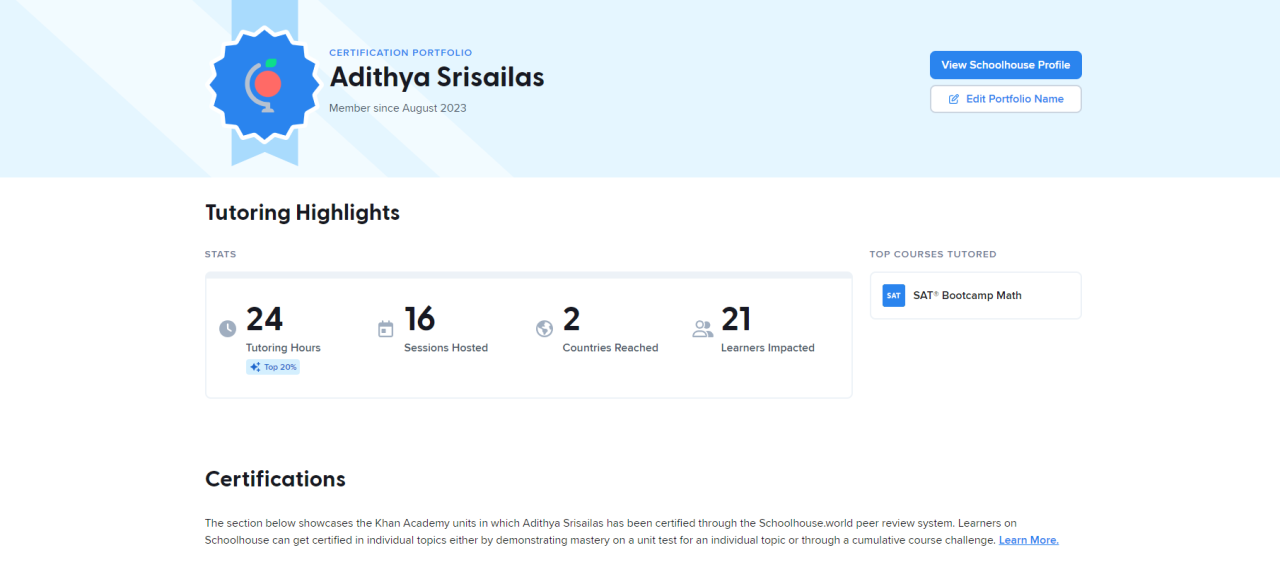
Task: Click the Tutoring Highlights heading
Action: [x=302, y=212]
